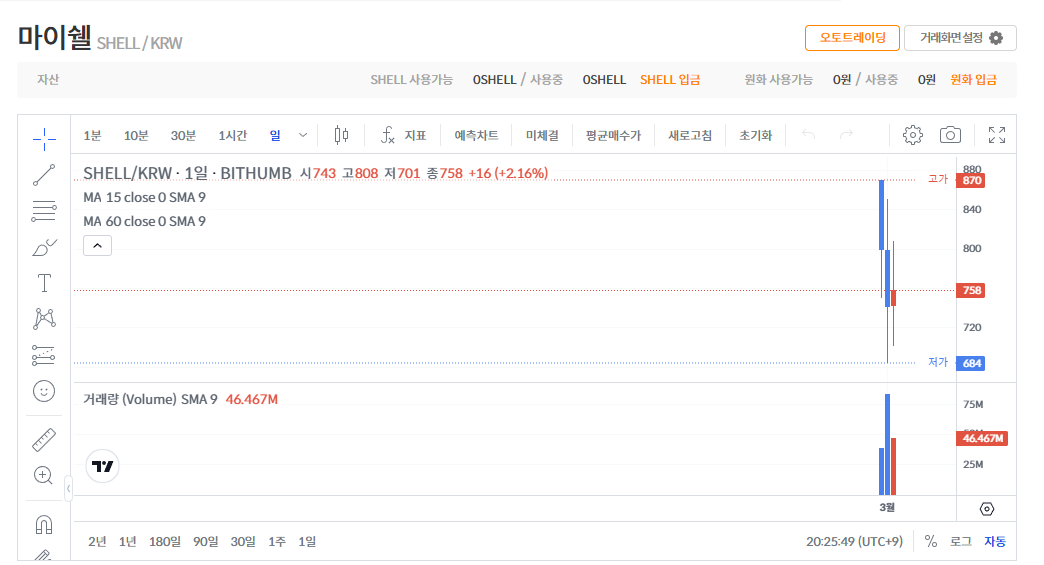Open 오토트레이딩 auto trading
1044x565 pixels.
(852, 38)
